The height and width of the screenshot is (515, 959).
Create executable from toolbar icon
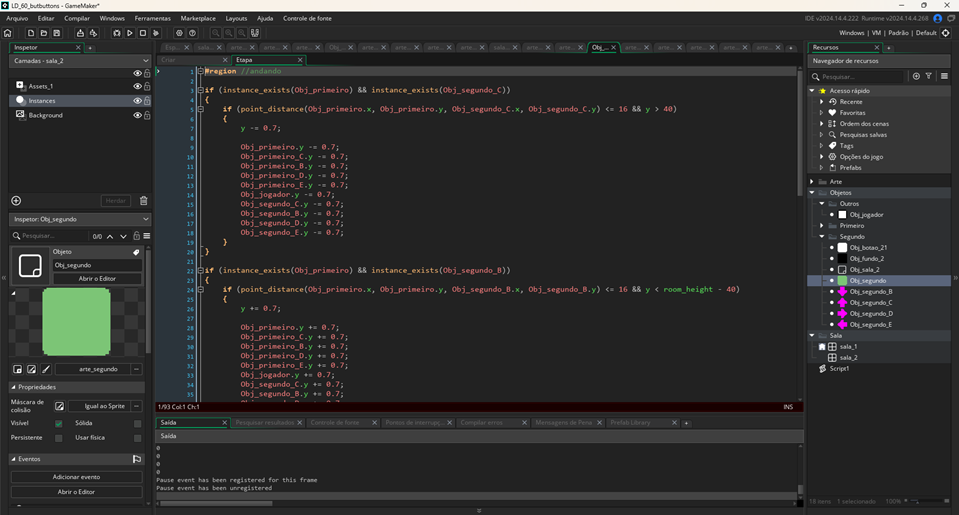coord(80,33)
